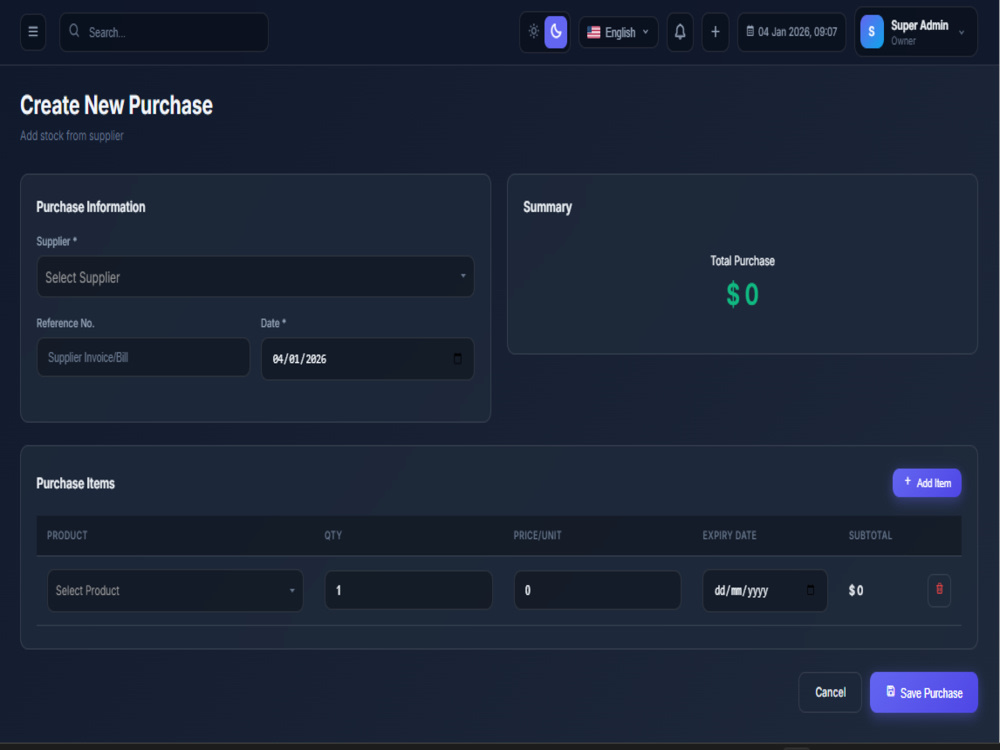
Task: Click the purchase Date field
Action: pyautogui.click(x=367, y=359)
